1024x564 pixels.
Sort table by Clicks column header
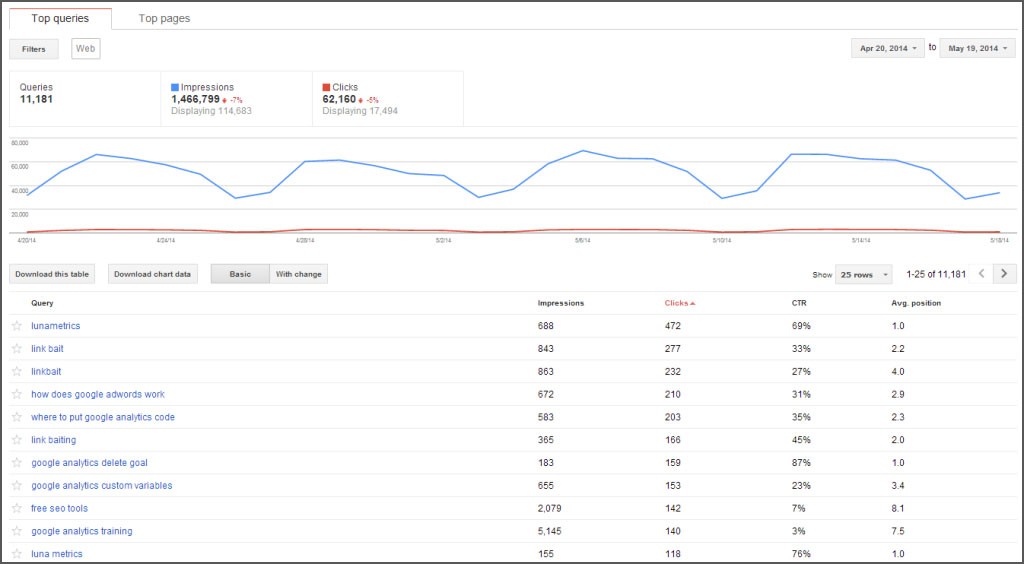(679, 303)
